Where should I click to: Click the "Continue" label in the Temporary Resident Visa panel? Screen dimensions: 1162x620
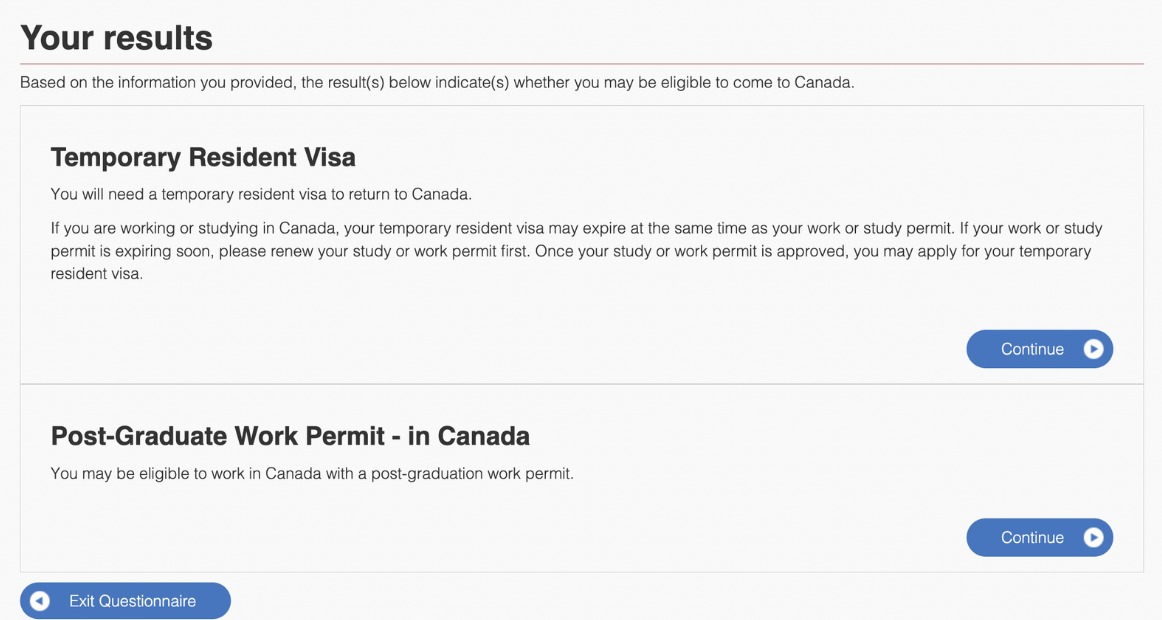[x=1032, y=349]
